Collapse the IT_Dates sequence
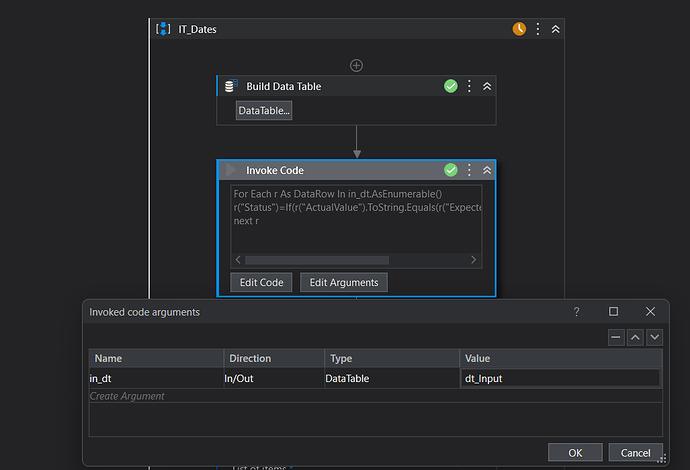Screen dimensions: 690x470 click(x=556, y=29)
